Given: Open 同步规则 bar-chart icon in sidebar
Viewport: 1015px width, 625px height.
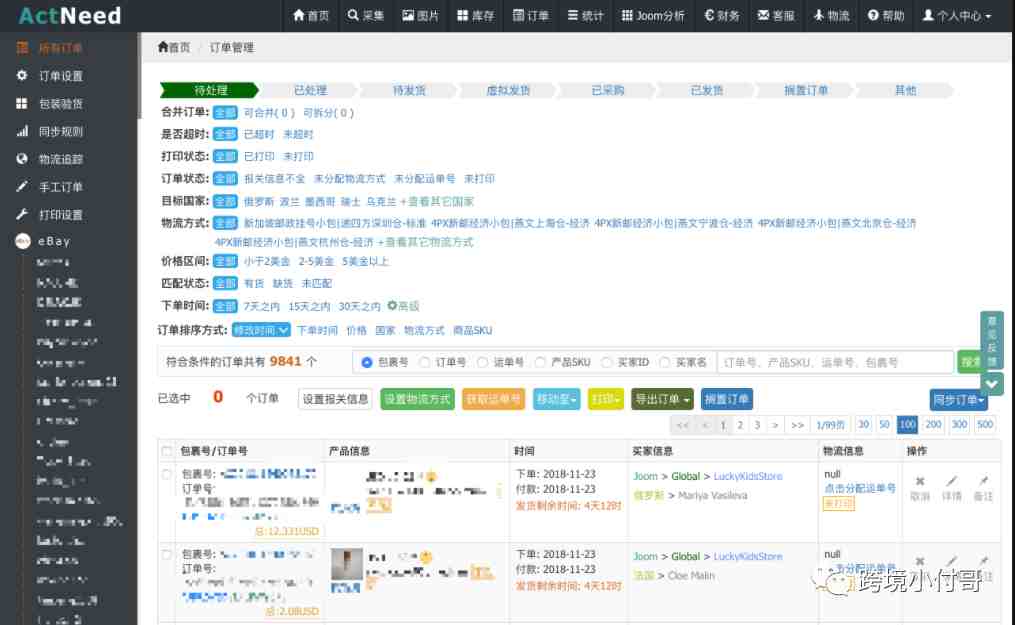Looking at the screenshot, I should 22,131.
